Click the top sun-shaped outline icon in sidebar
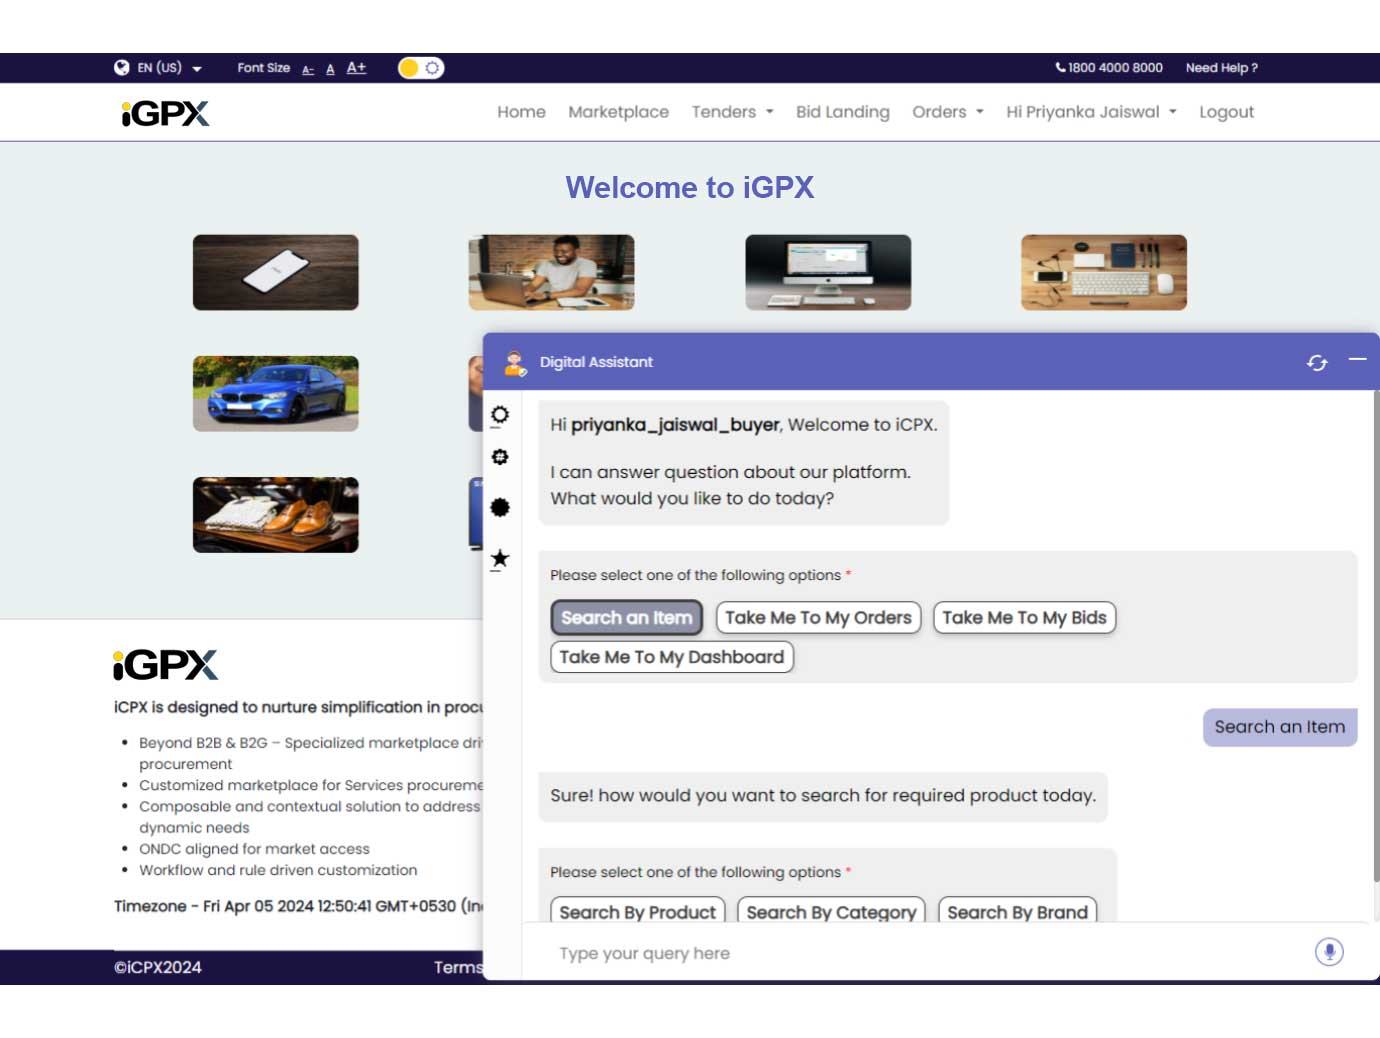This screenshot has height=1038, width=1380. tap(500, 415)
